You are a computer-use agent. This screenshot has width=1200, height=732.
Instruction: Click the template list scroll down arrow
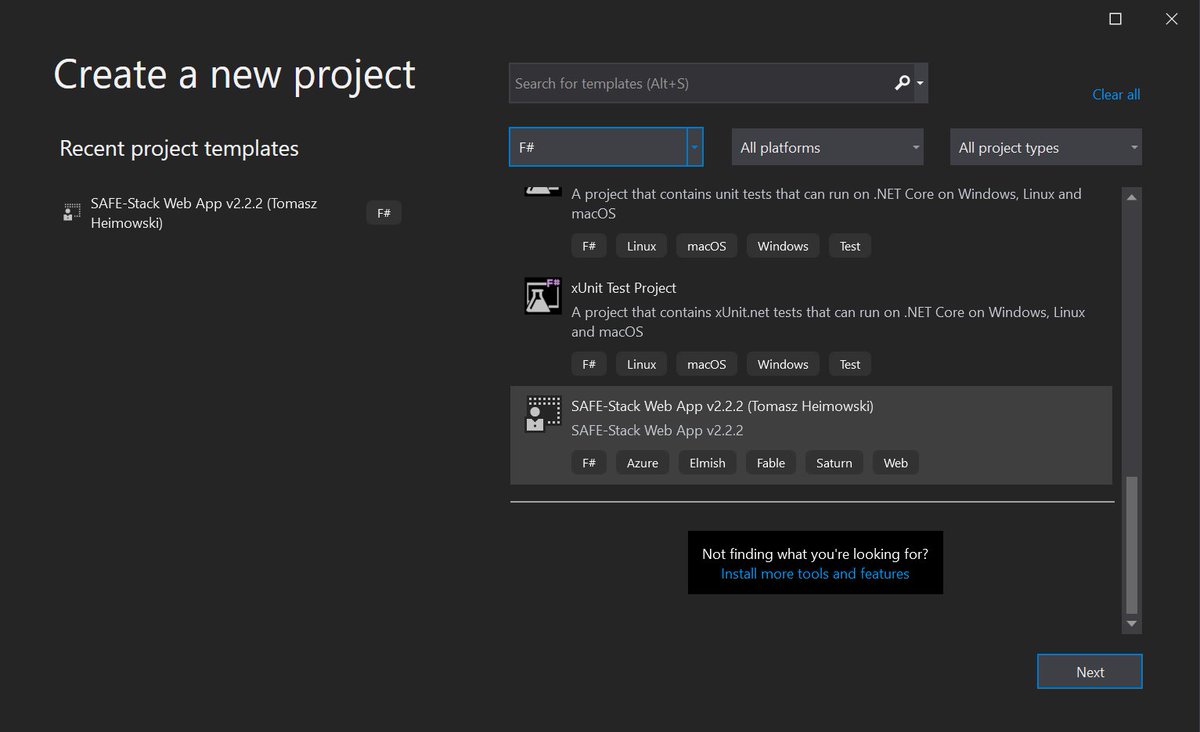(x=1131, y=624)
